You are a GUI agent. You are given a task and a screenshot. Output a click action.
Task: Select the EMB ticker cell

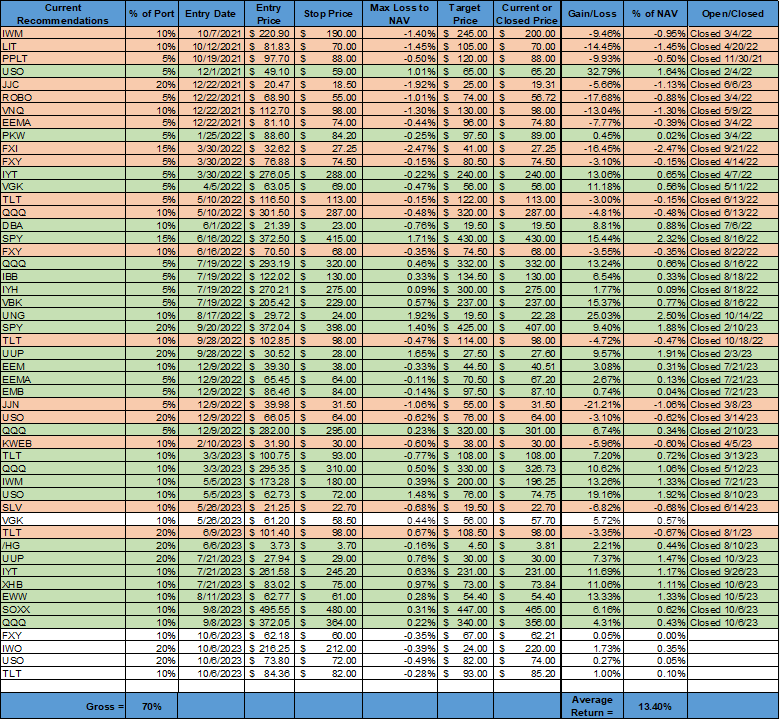[63, 392]
